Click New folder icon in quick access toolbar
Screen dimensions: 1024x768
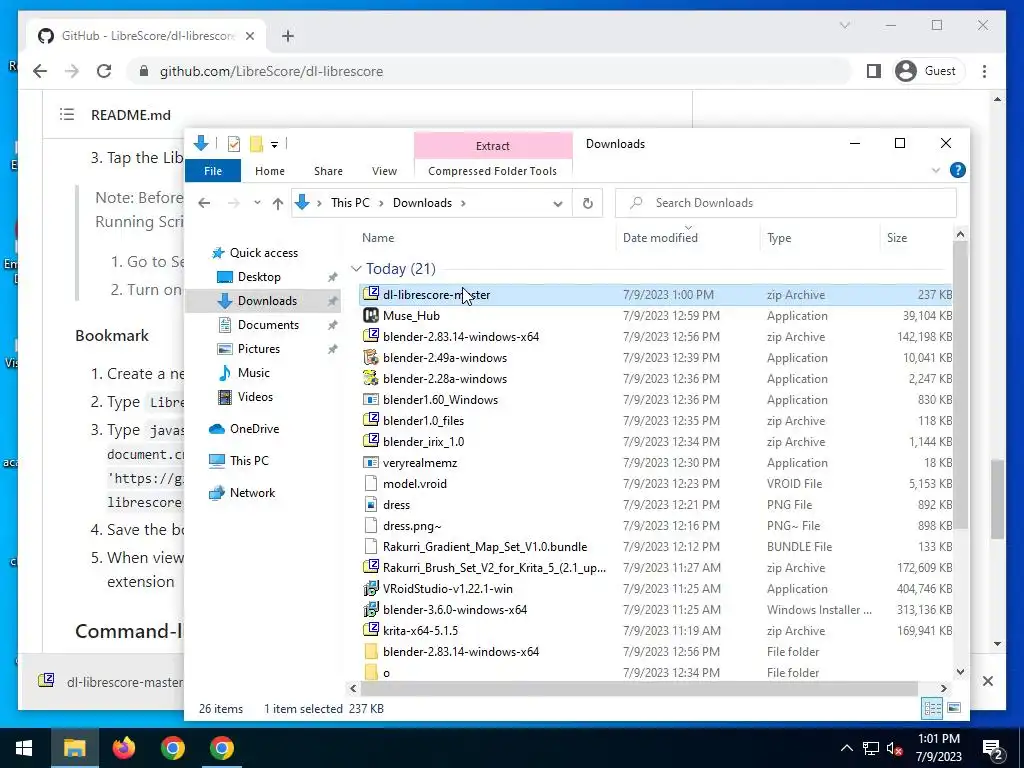(x=256, y=144)
